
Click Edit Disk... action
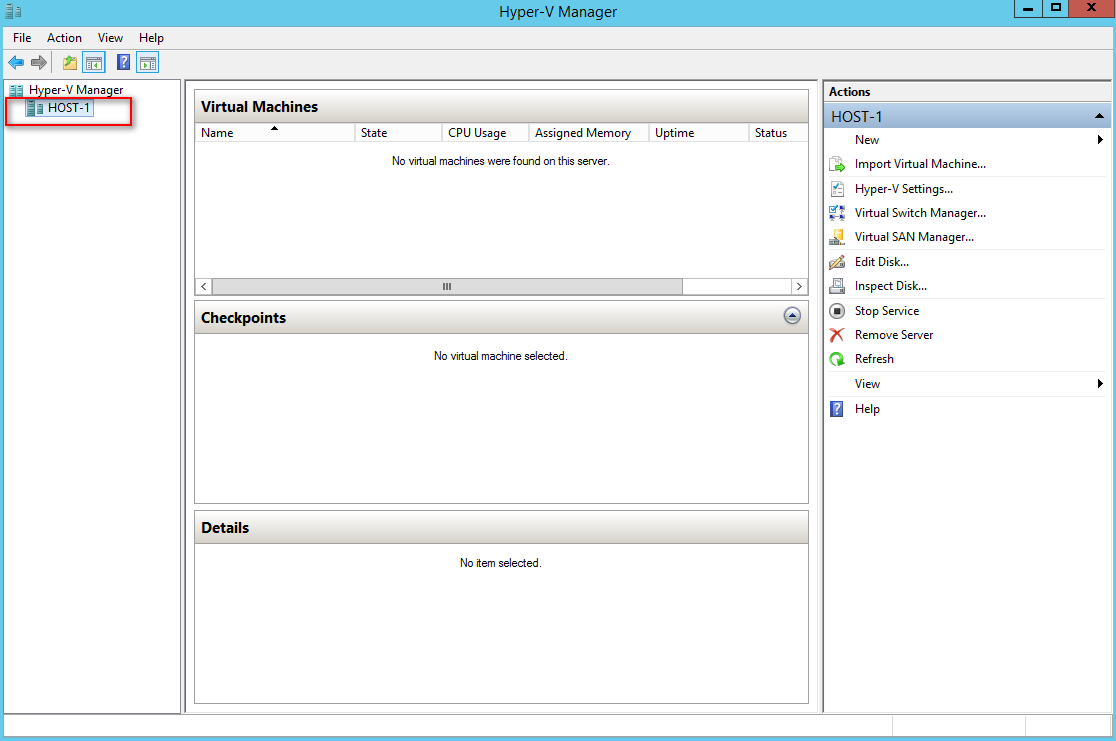pyautogui.click(x=881, y=262)
